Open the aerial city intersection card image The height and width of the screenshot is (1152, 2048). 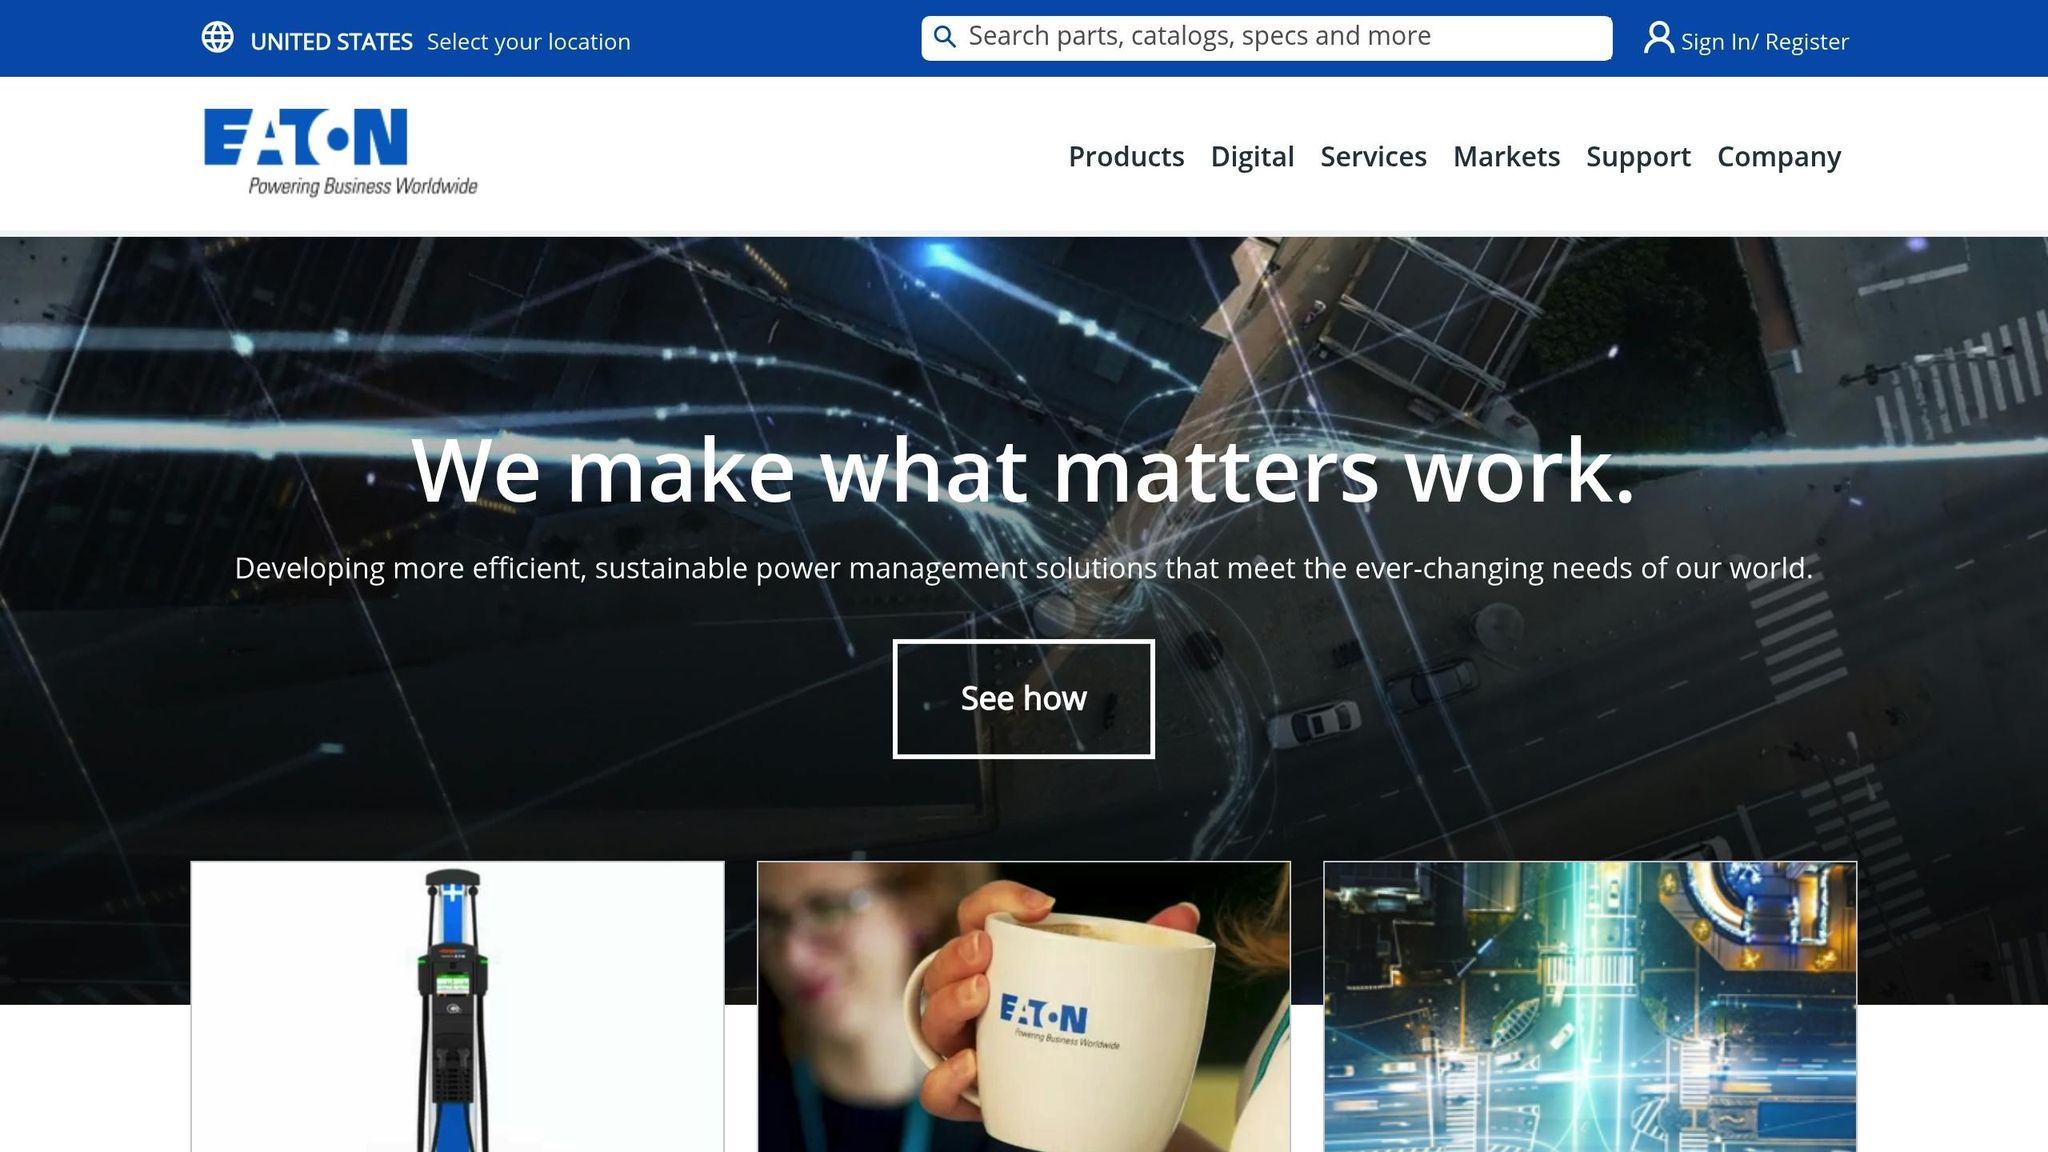tap(1590, 1007)
